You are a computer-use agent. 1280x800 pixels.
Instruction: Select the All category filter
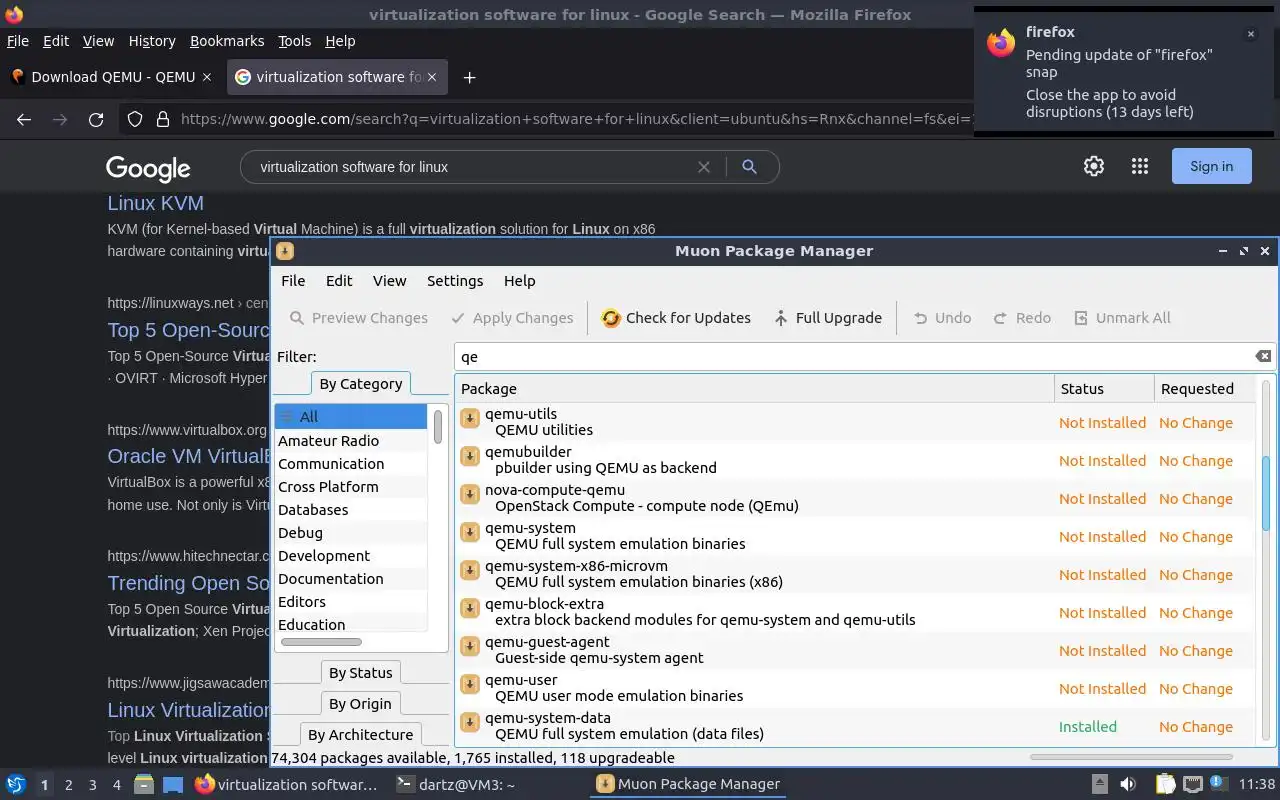click(x=351, y=417)
